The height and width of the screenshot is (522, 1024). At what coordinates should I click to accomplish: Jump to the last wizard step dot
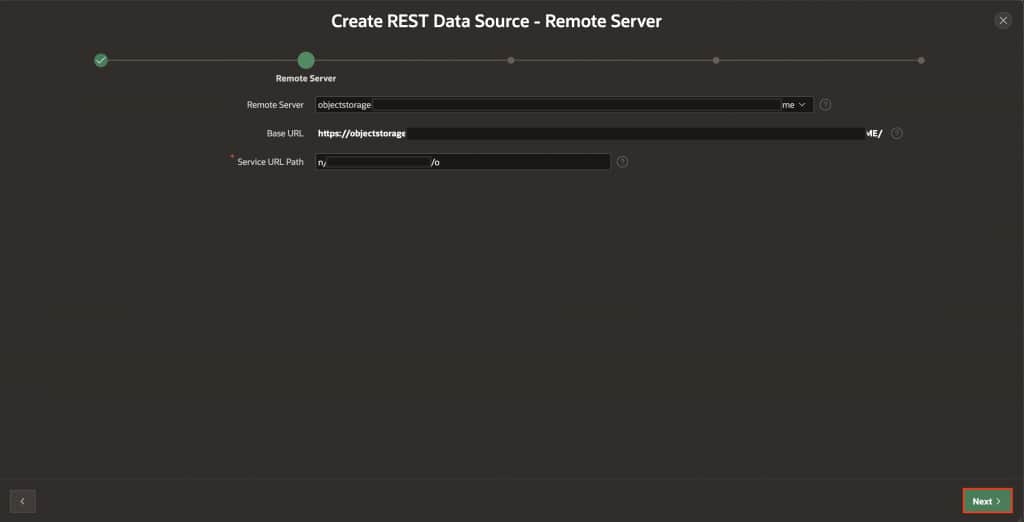921,60
